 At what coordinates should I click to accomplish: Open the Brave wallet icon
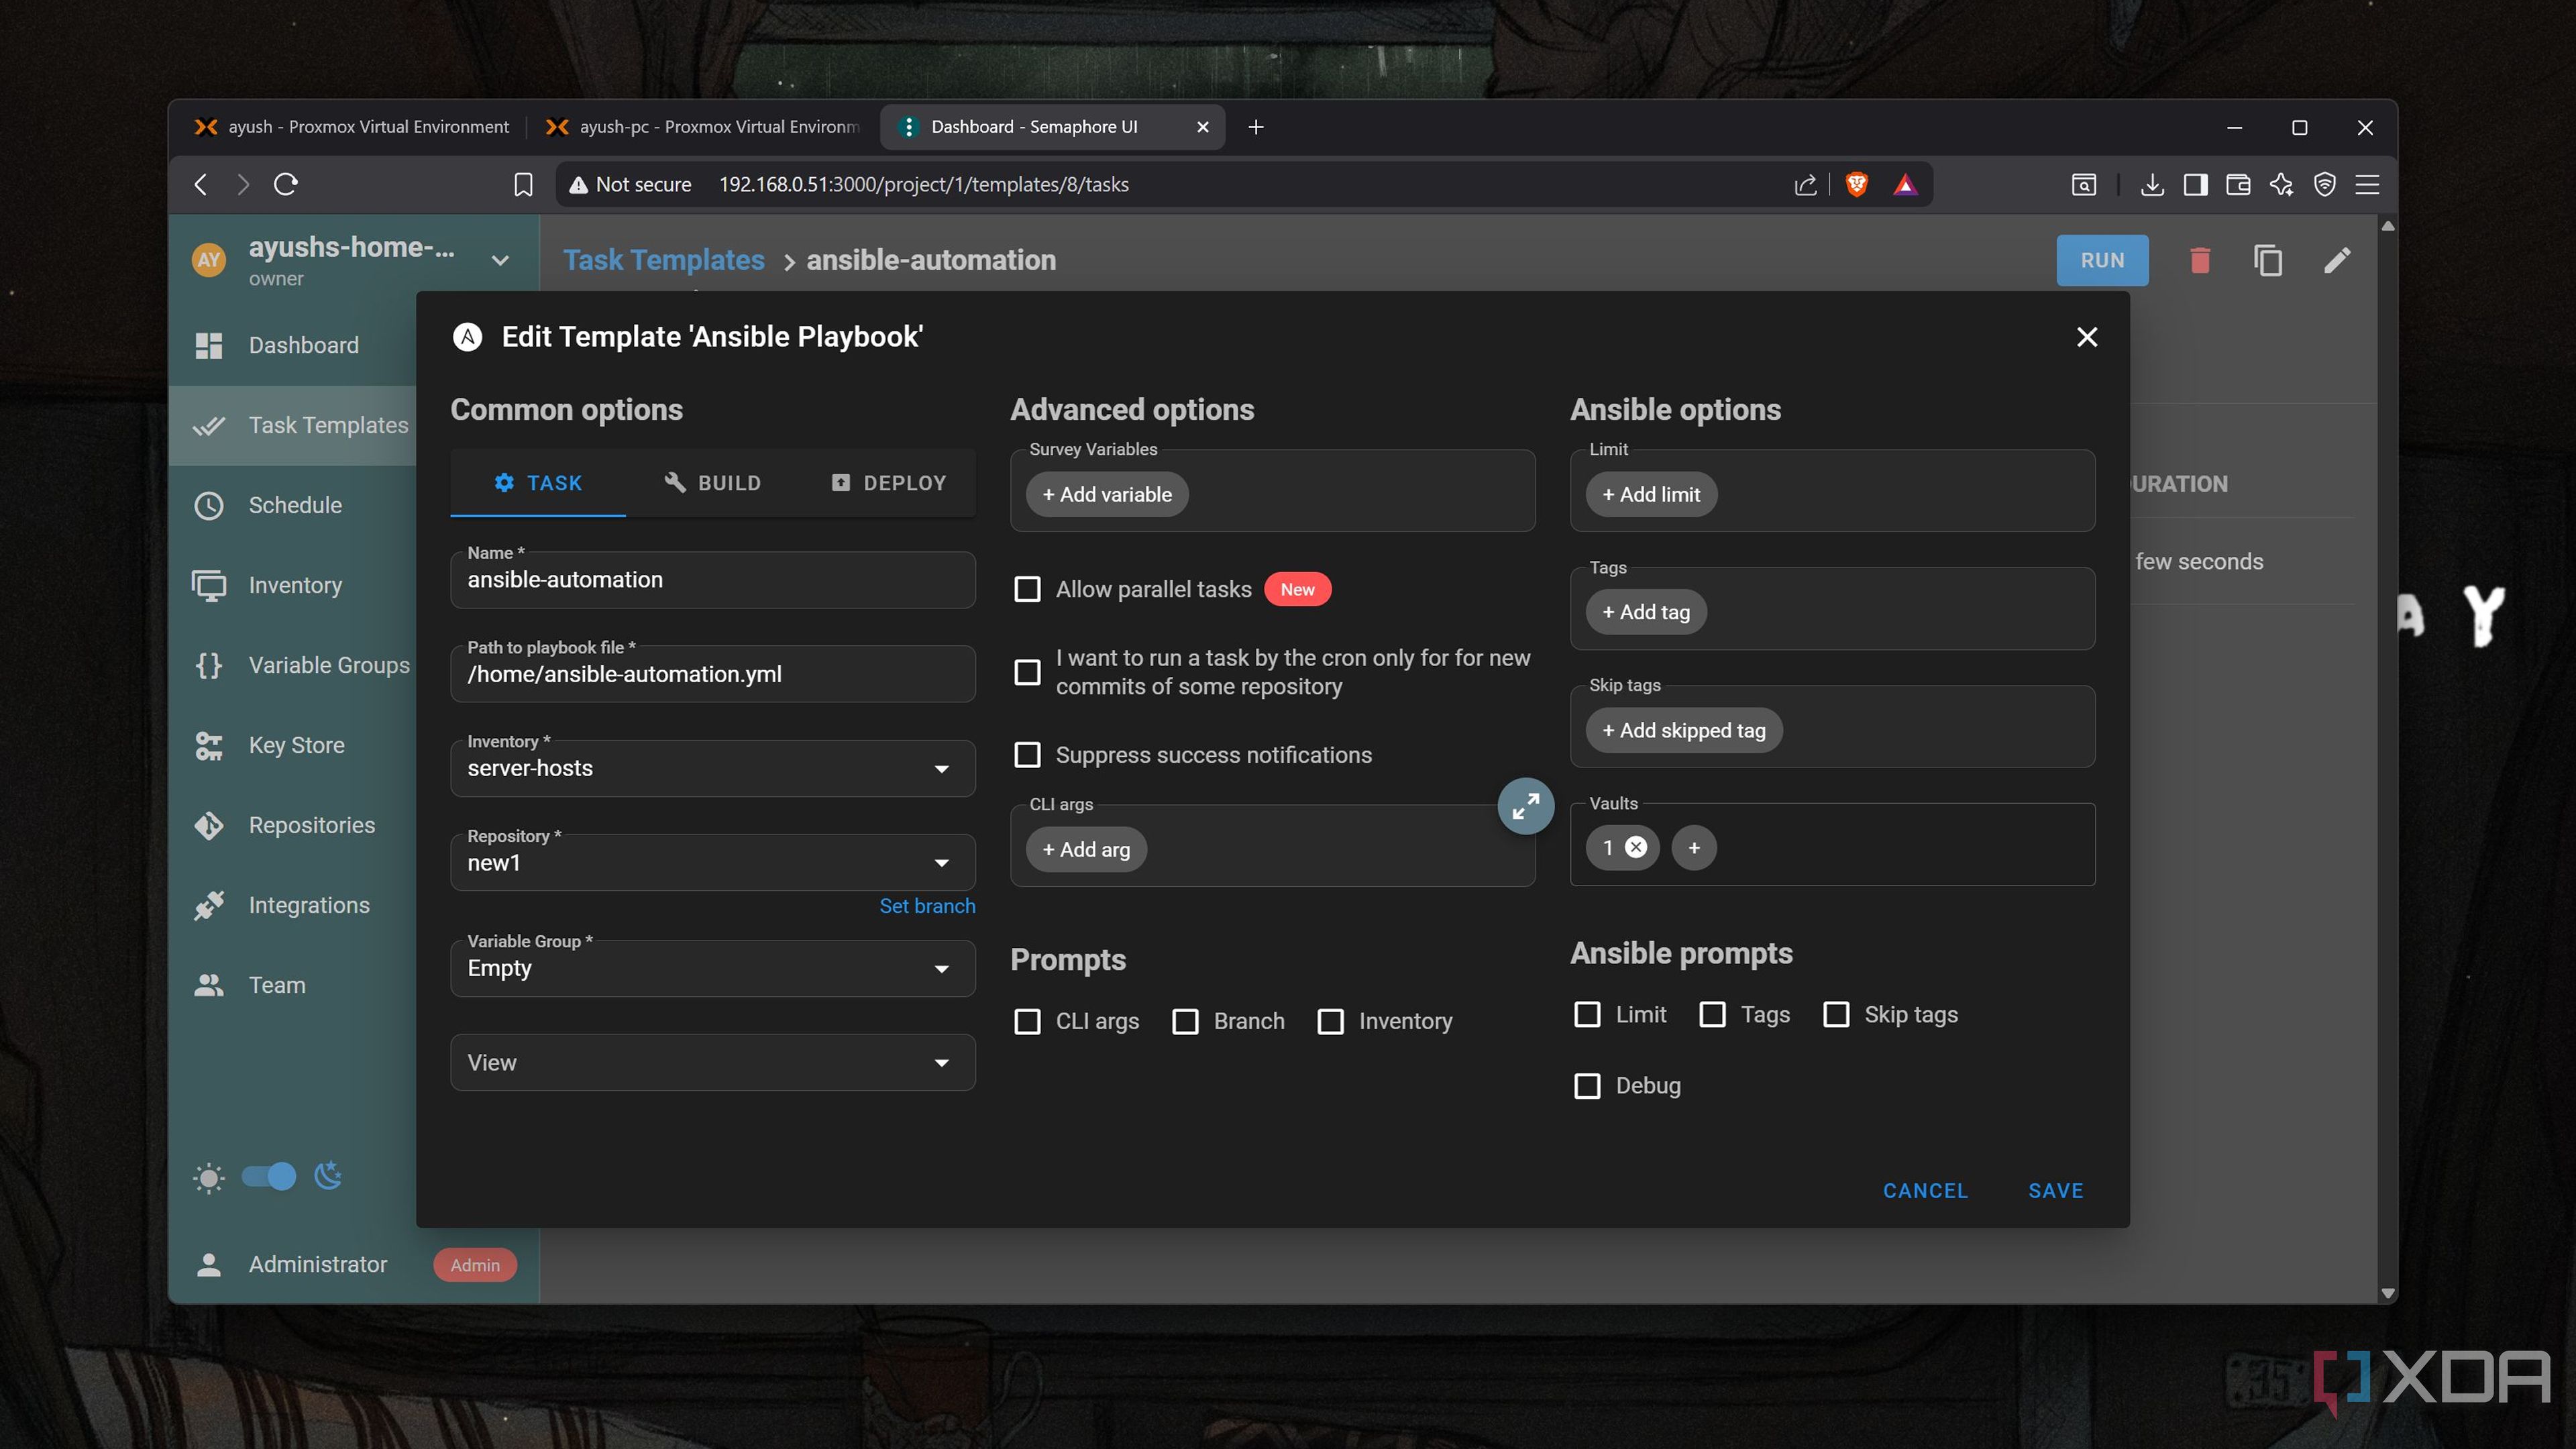tap(2238, 184)
